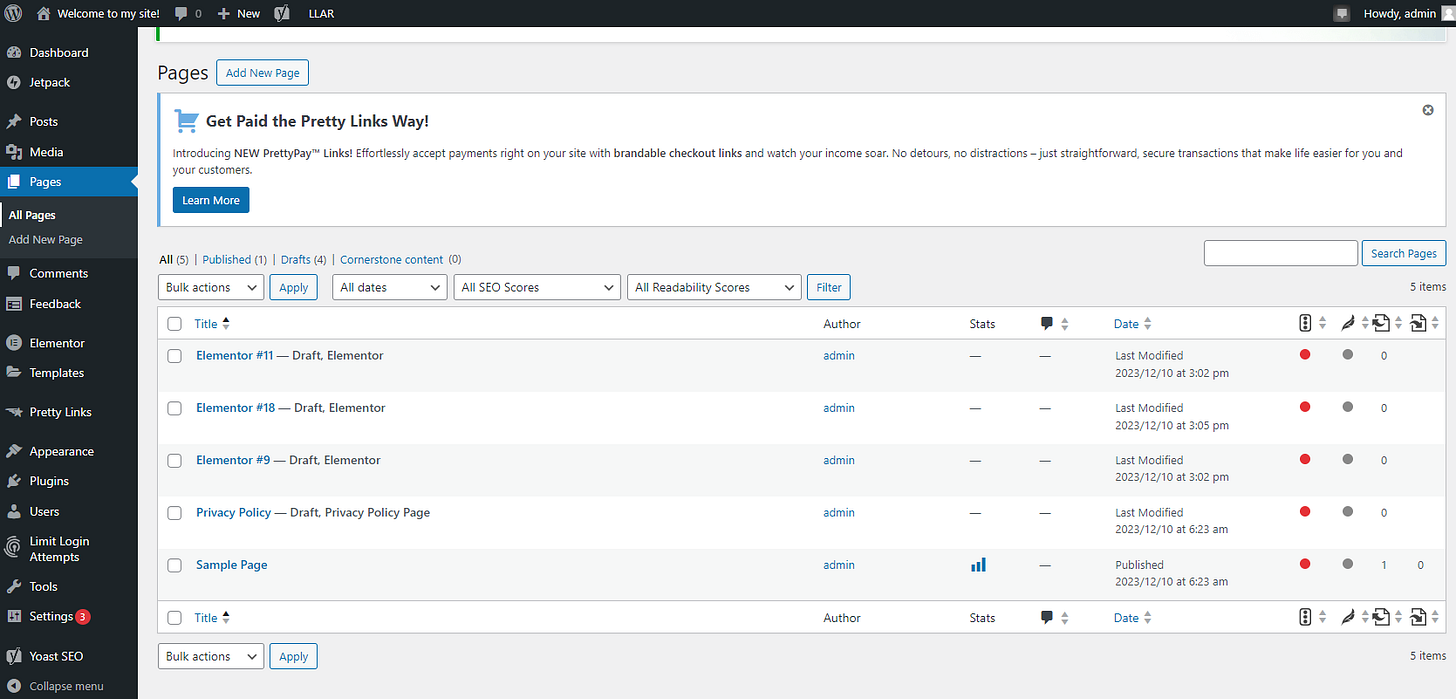Sort by Date in table header
This screenshot has width=1456, height=699.
click(x=1126, y=324)
